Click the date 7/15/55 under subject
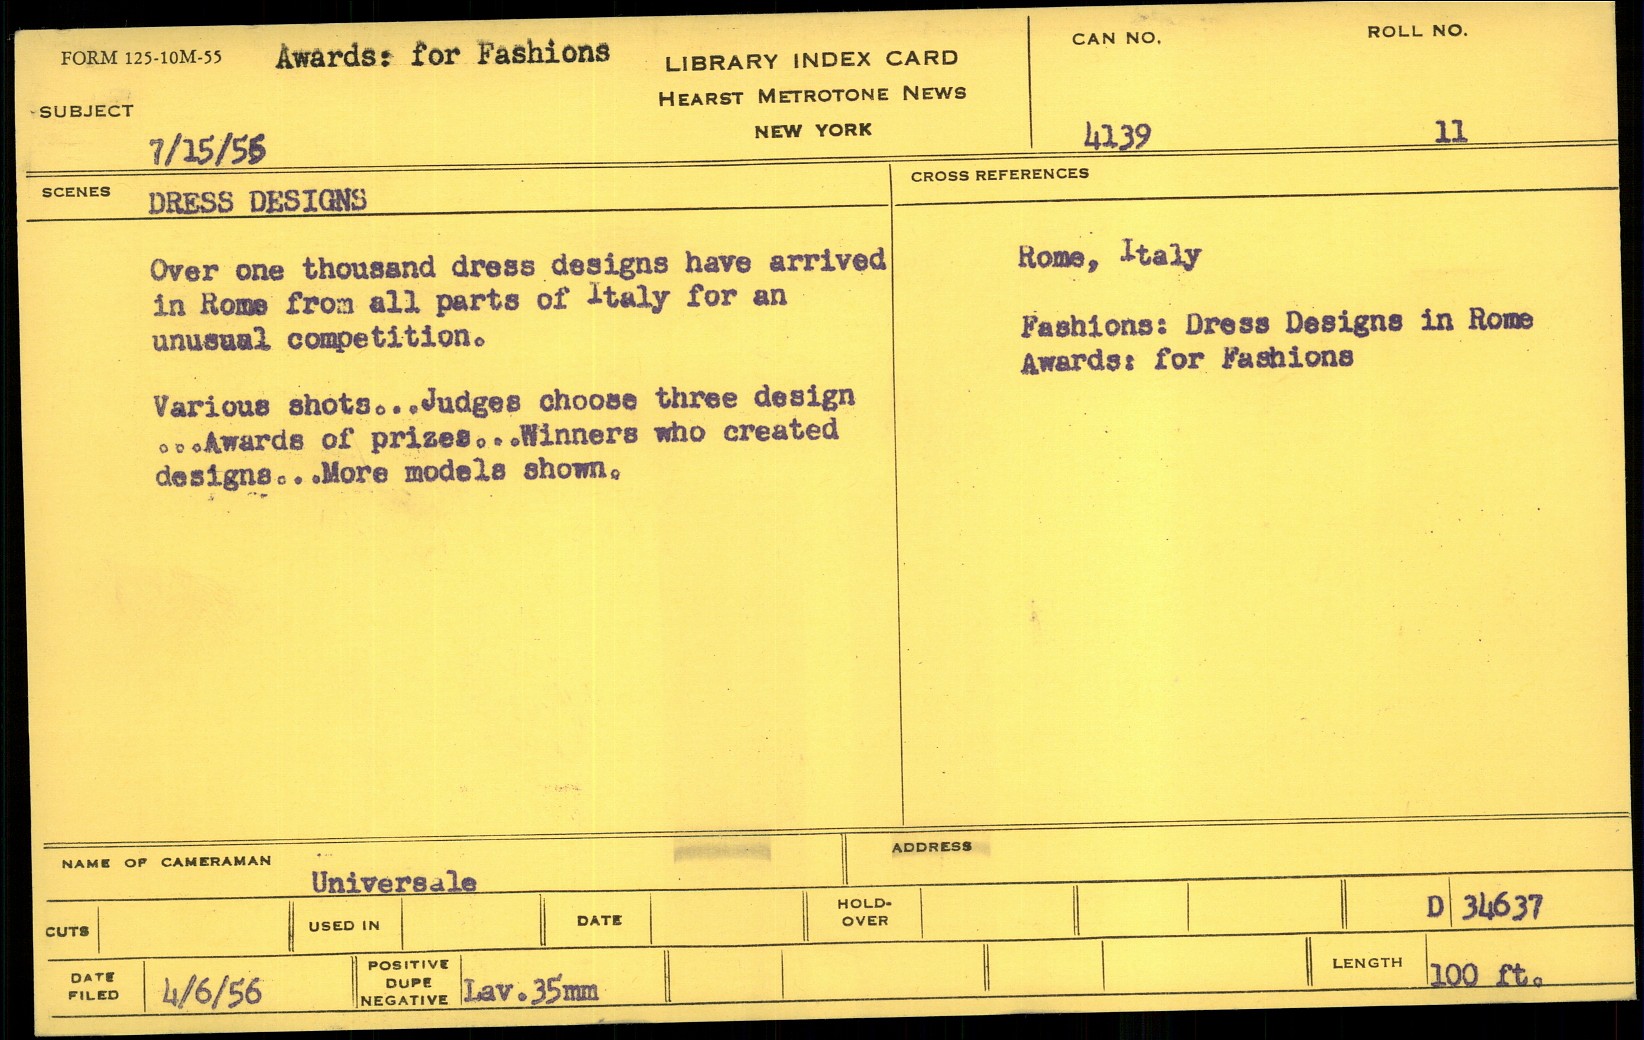Viewport: 1644px width, 1040px height. point(207,151)
